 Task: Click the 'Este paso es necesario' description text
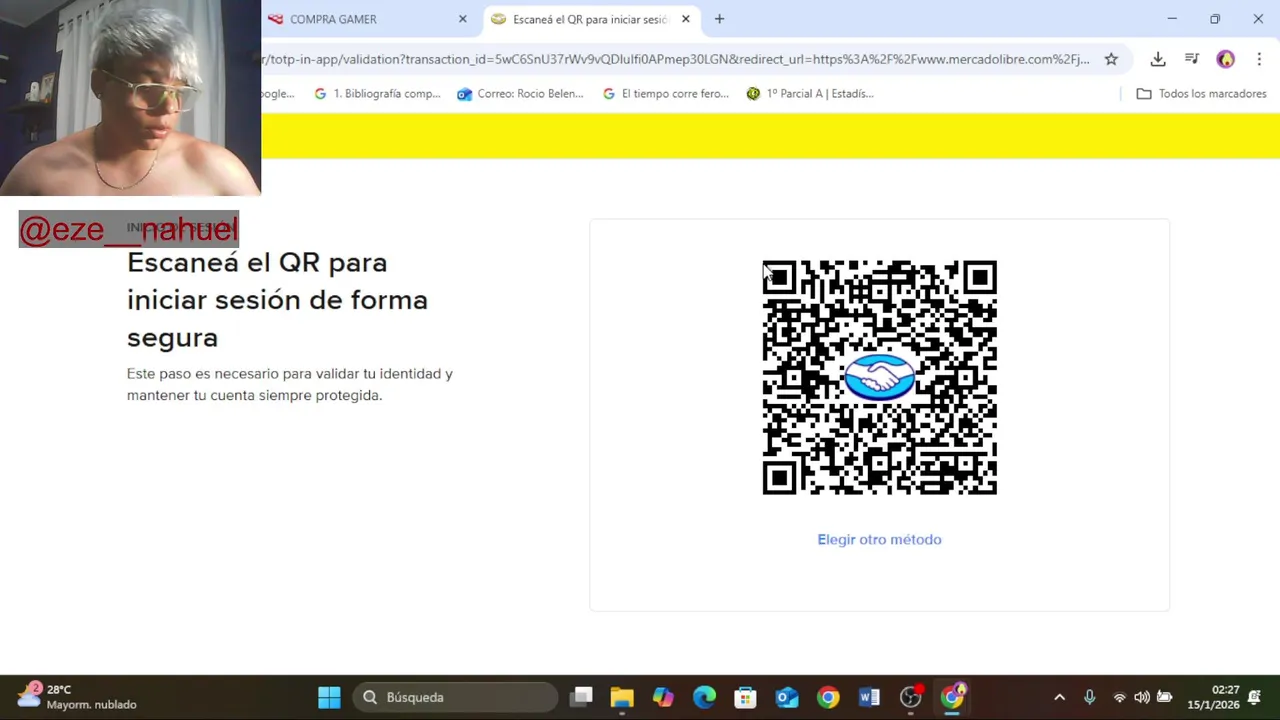tap(290, 384)
